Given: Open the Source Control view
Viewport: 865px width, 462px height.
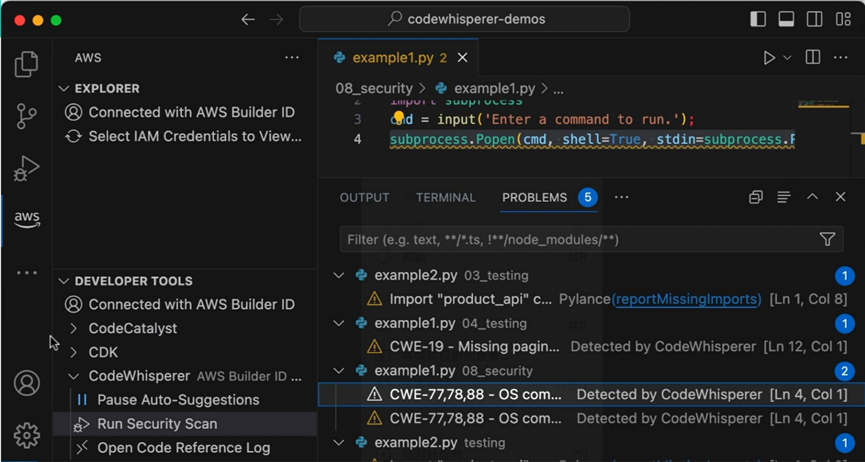Looking at the screenshot, I should click(26, 116).
